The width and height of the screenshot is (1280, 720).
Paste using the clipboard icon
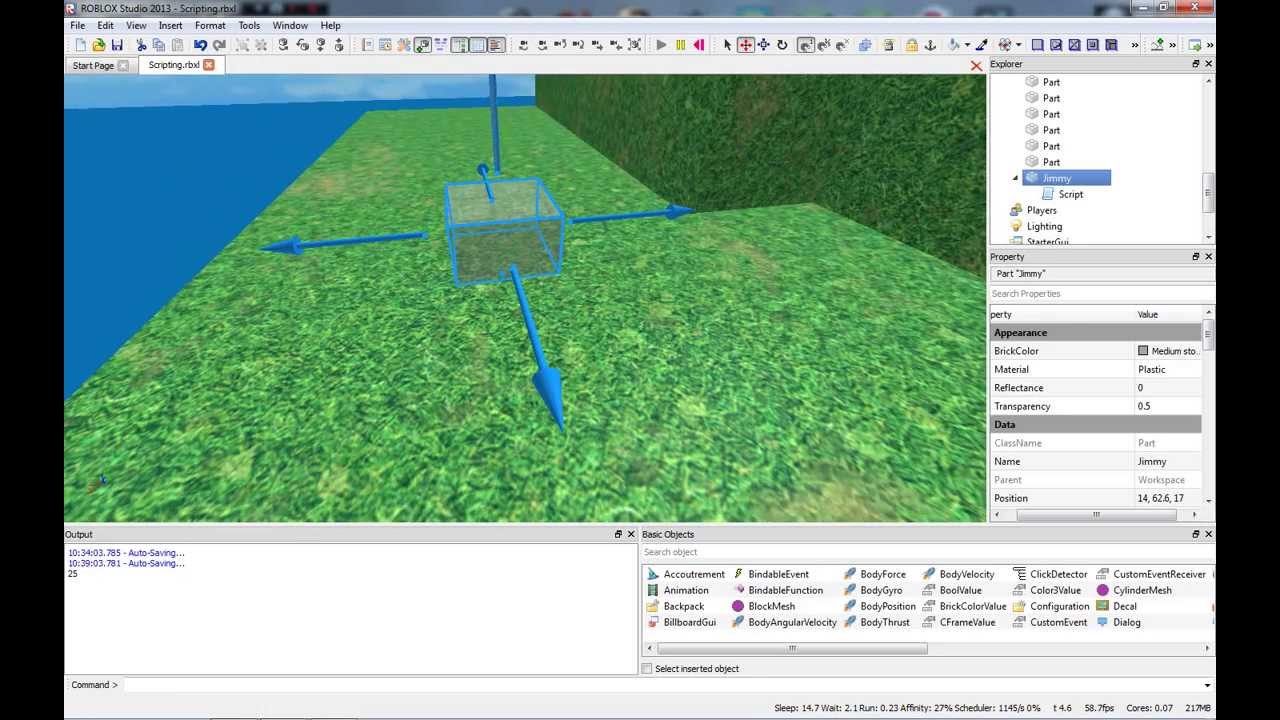click(x=177, y=45)
